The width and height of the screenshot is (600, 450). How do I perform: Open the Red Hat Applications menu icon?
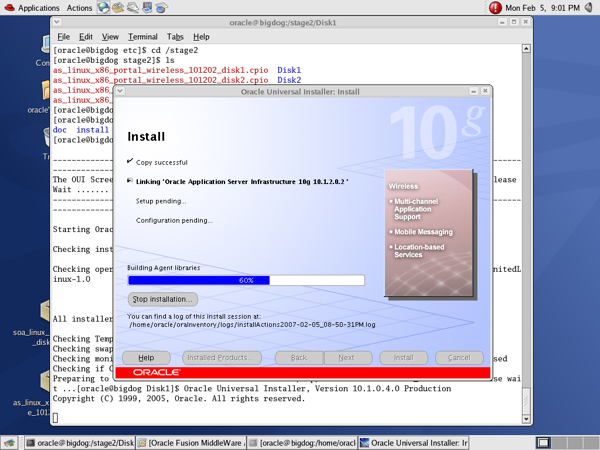(9, 7)
